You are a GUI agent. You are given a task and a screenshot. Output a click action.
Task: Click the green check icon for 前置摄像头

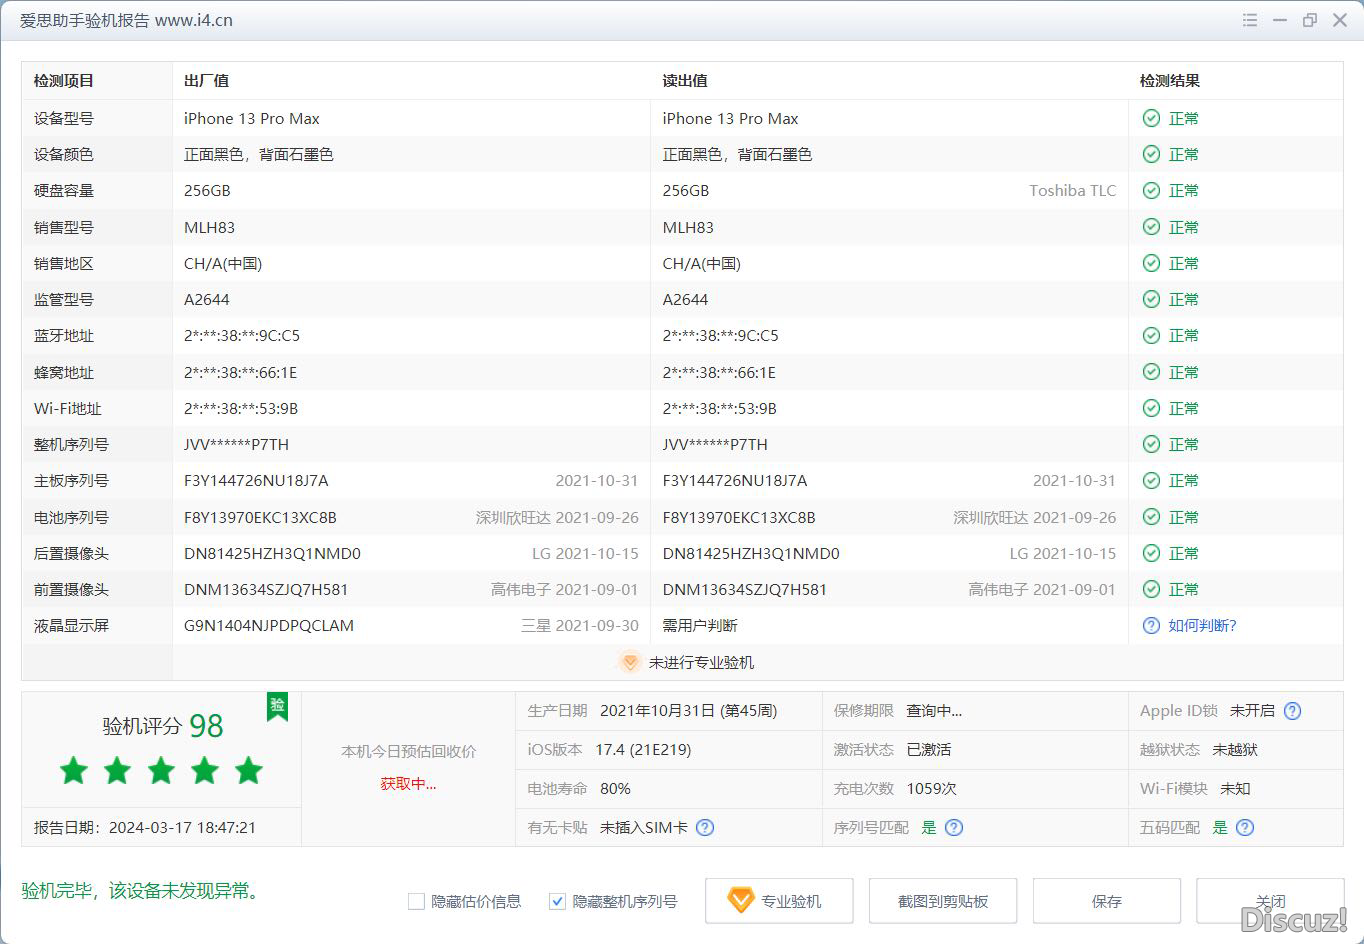click(1151, 589)
